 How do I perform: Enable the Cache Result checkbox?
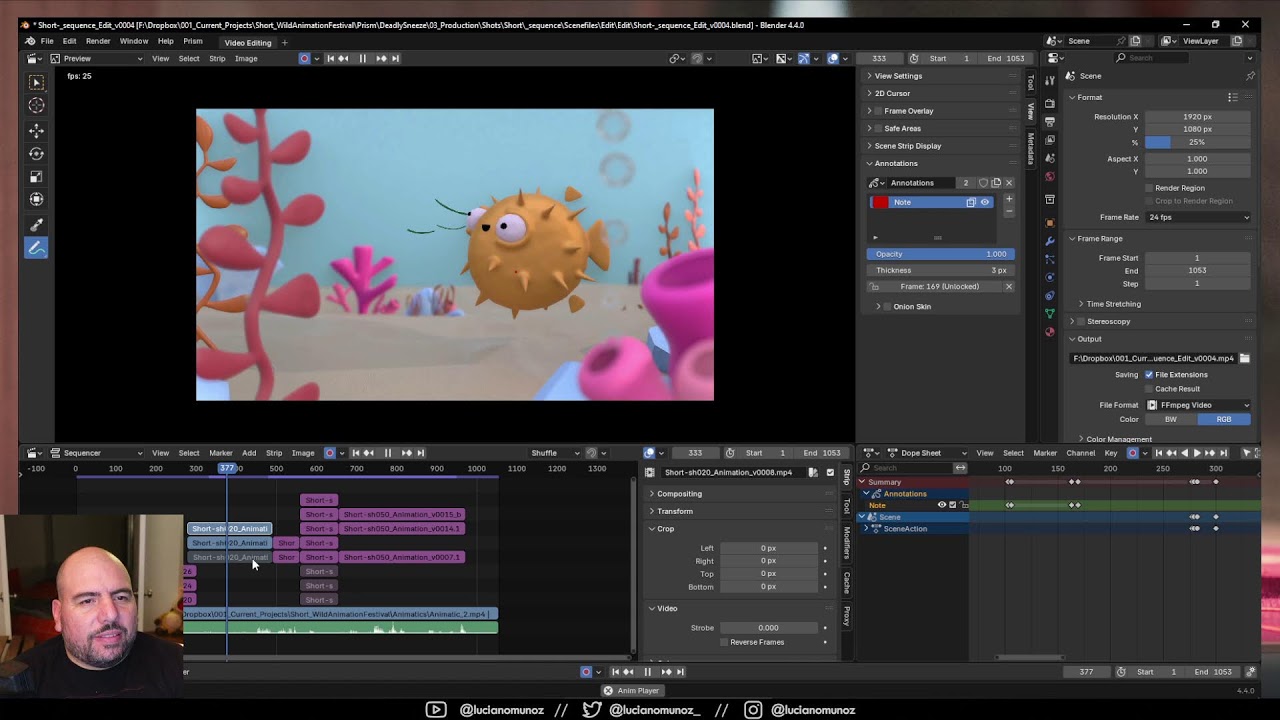1149,389
